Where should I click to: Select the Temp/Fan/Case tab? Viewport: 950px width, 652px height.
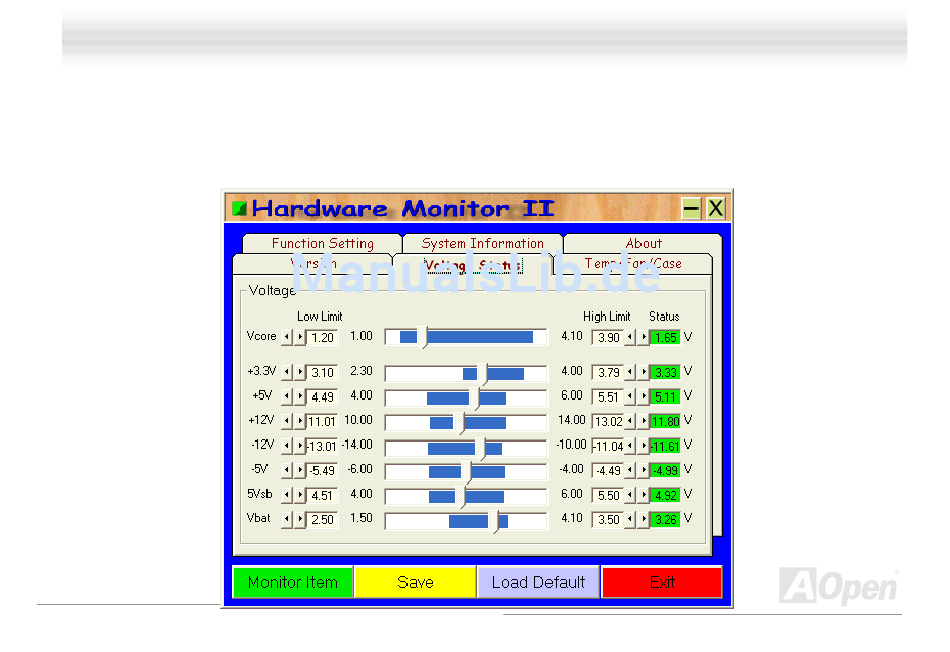[633, 264]
